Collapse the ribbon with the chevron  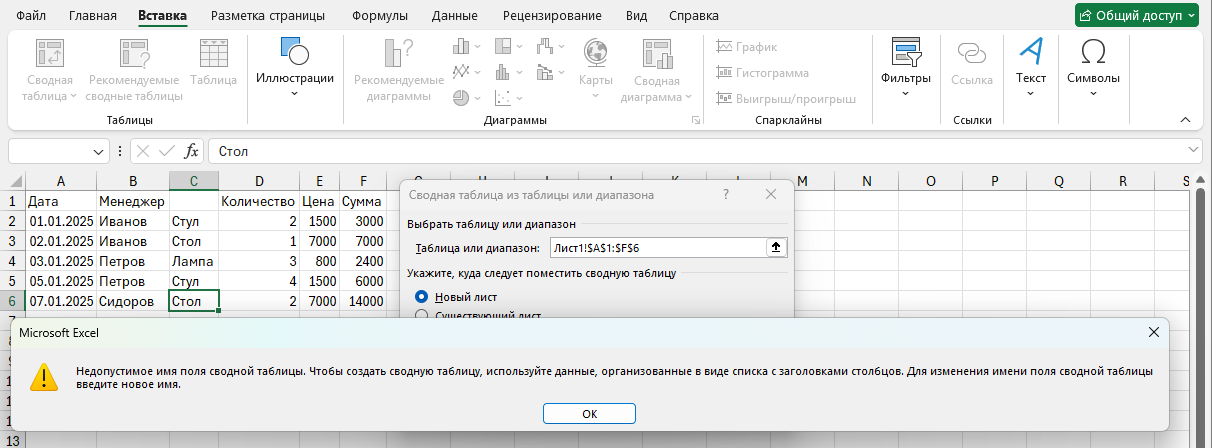[1186, 120]
